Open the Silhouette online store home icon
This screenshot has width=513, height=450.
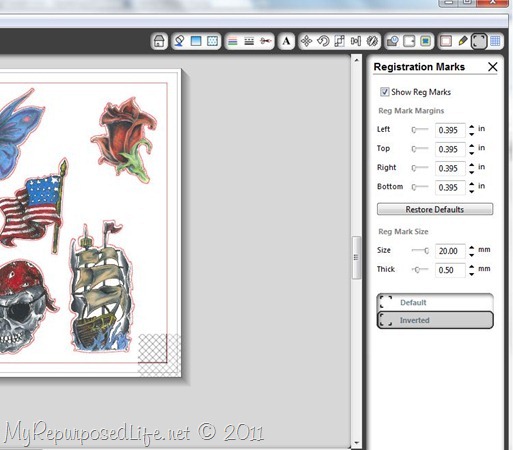[x=159, y=41]
